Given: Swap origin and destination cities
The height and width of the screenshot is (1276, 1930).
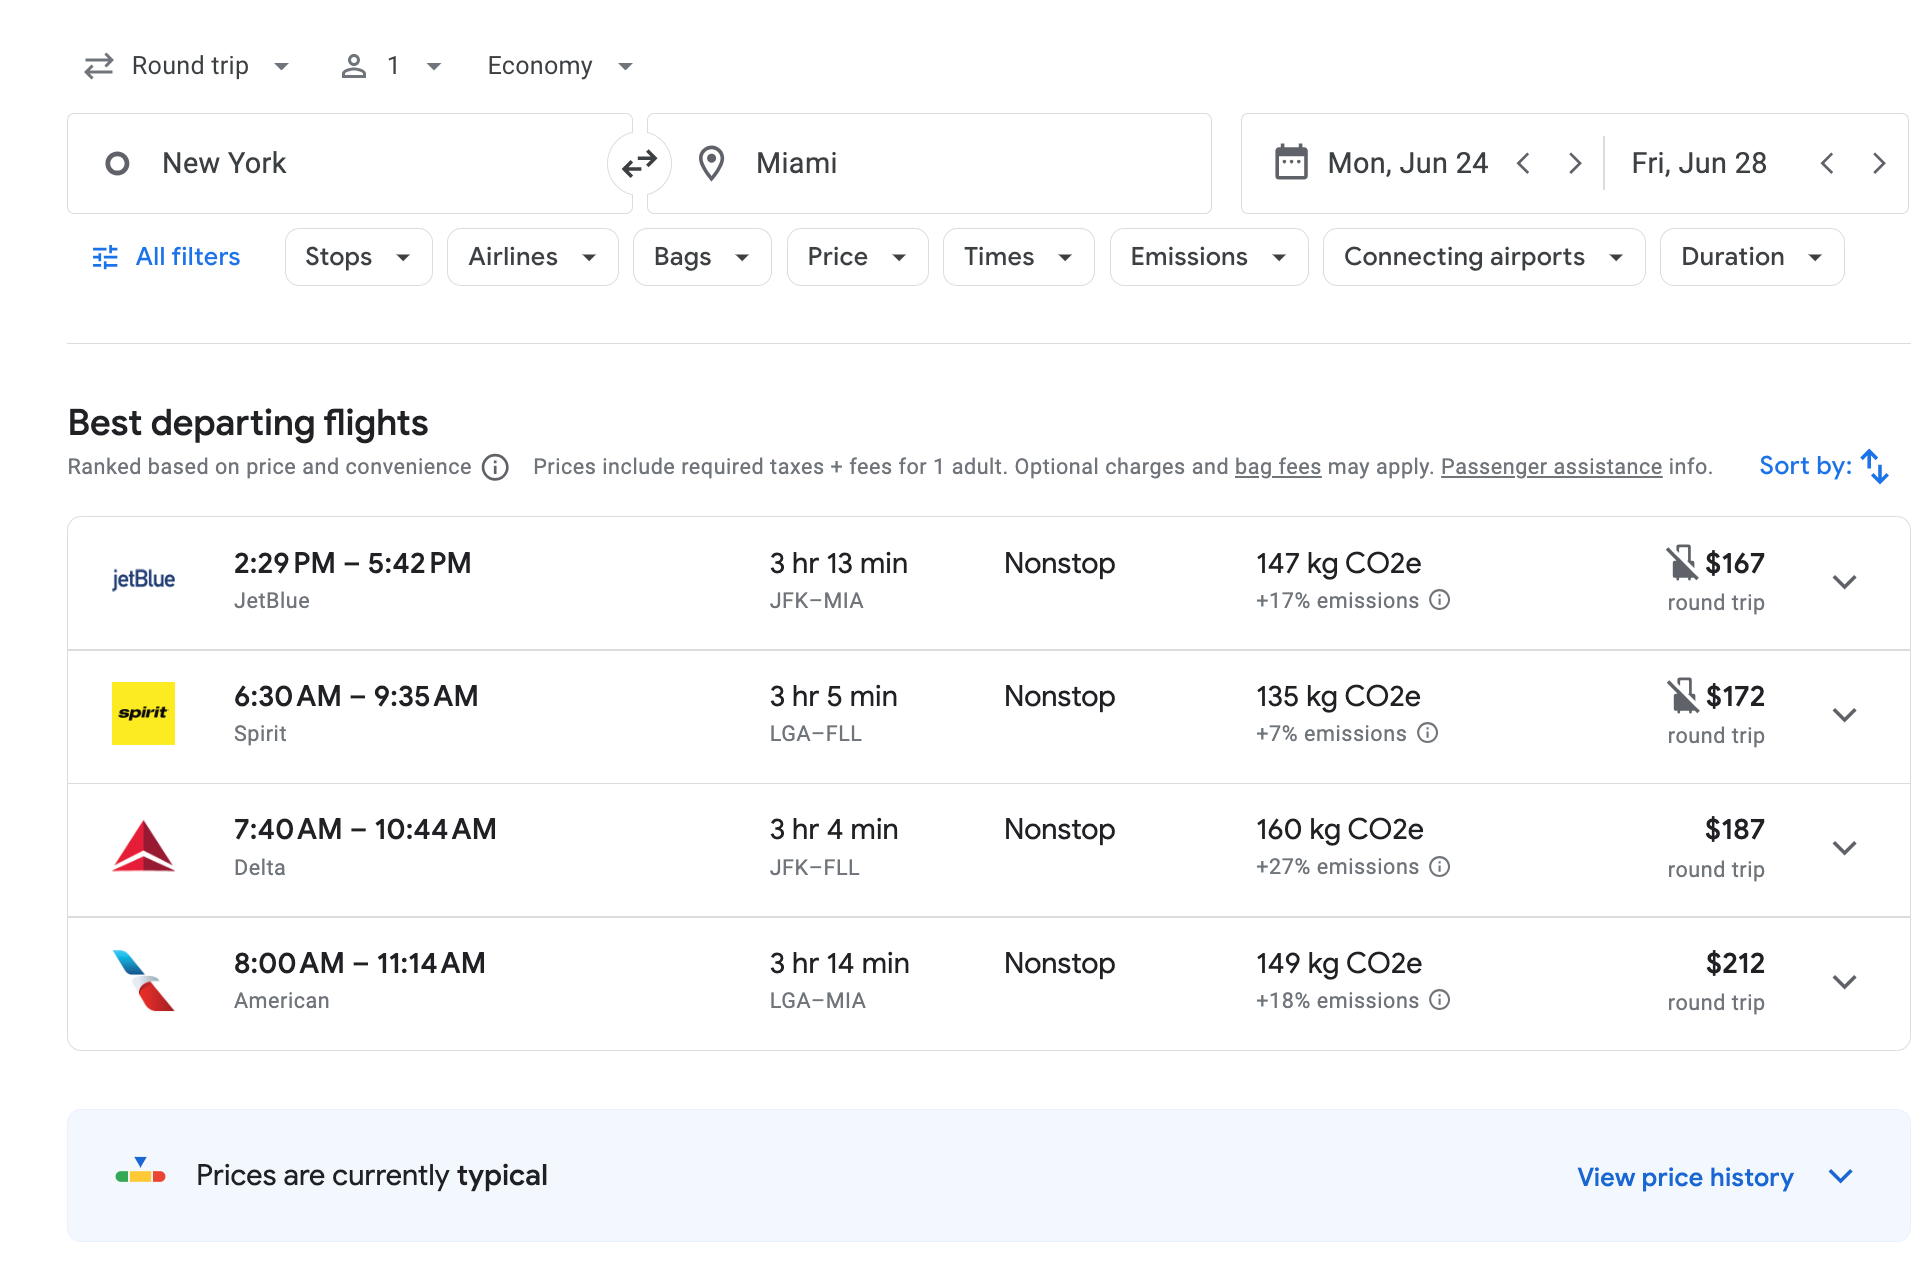Looking at the screenshot, I should tap(639, 163).
